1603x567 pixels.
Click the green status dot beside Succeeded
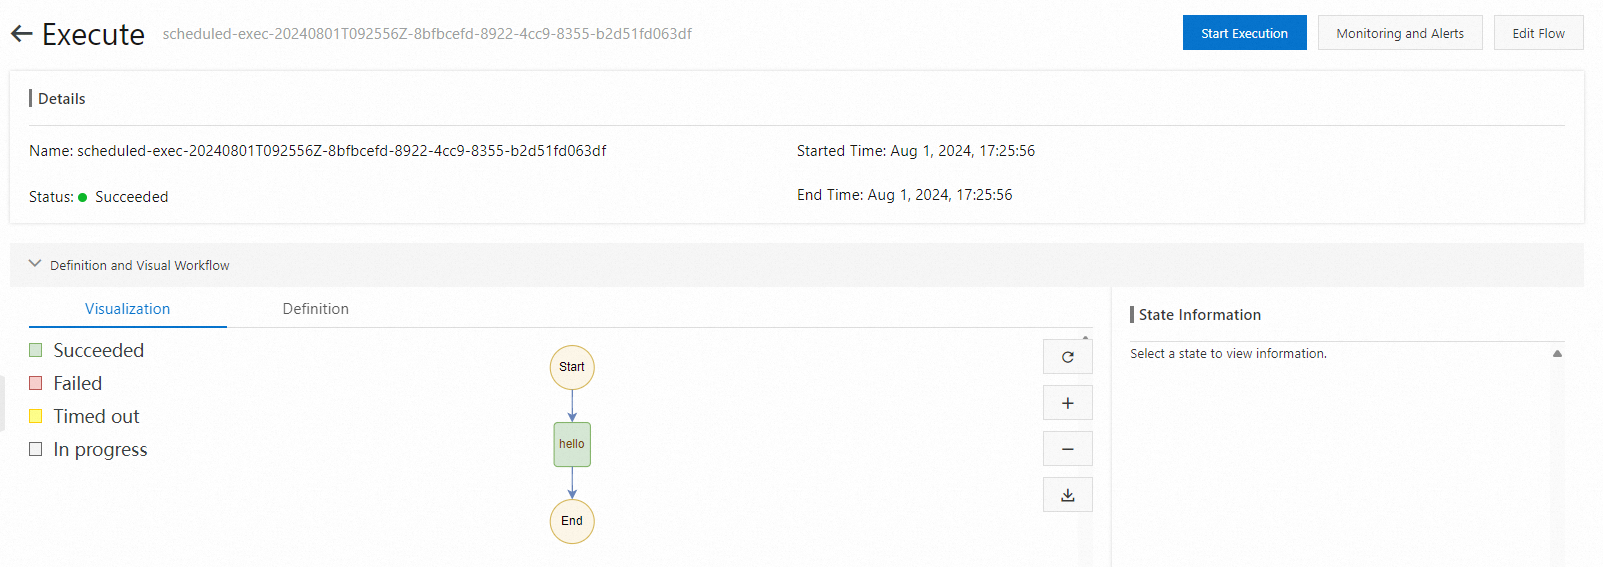pos(83,197)
